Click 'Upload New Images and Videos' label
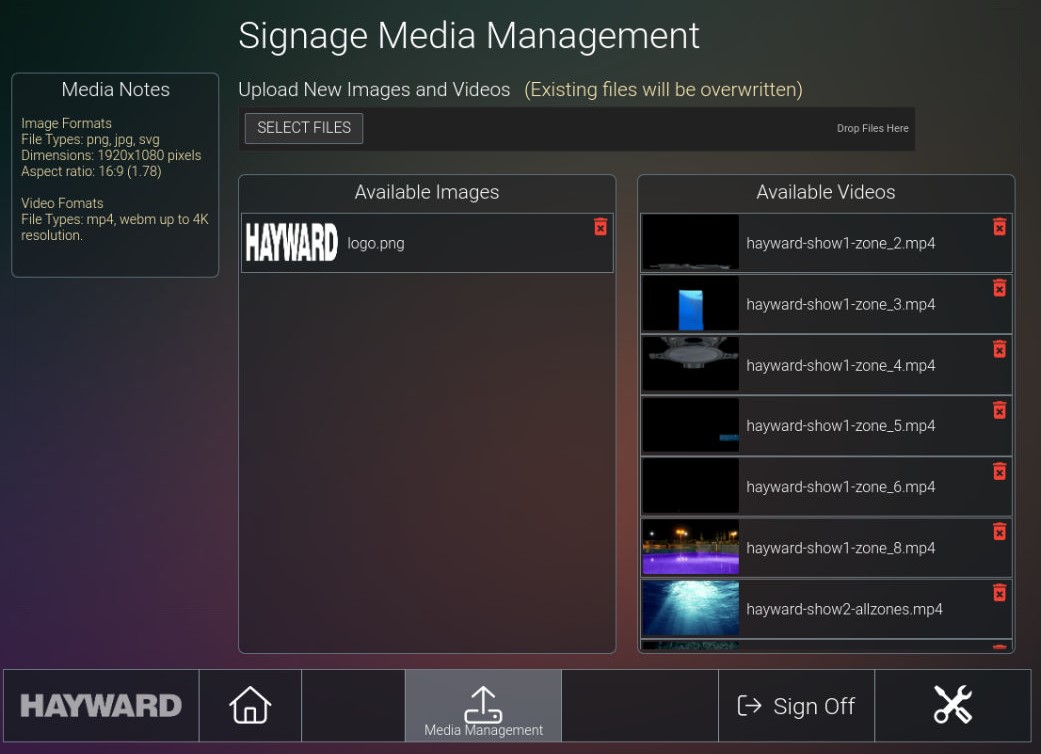Image resolution: width=1041 pixels, height=754 pixels. pos(374,90)
